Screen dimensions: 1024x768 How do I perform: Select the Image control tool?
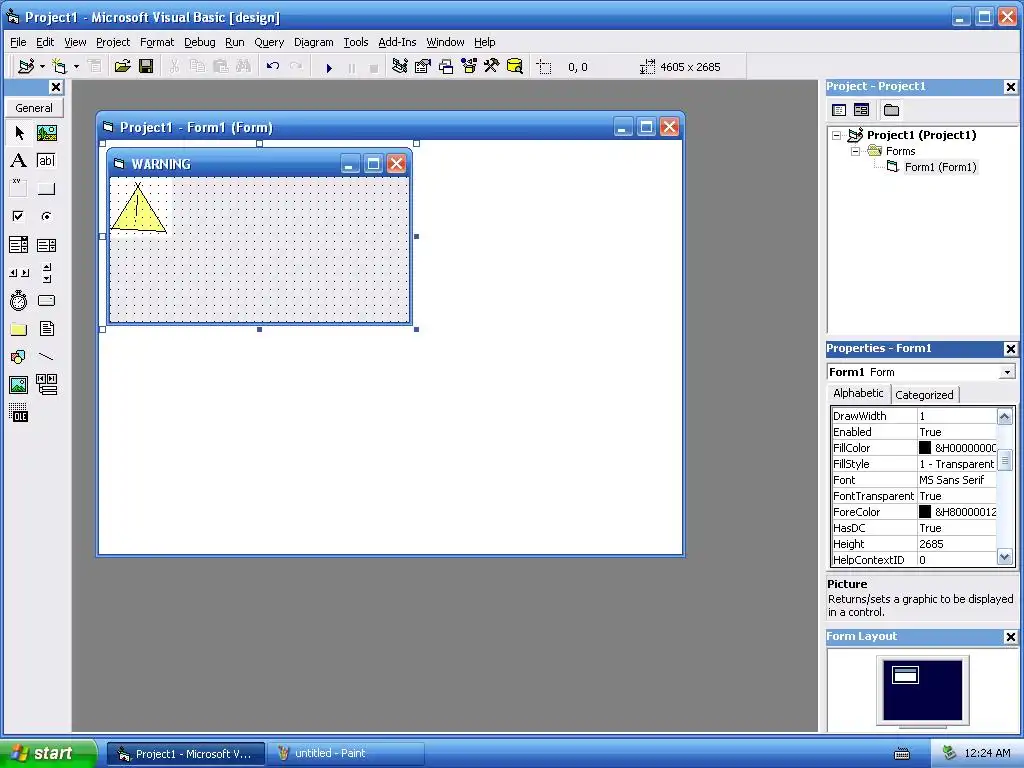coord(19,385)
